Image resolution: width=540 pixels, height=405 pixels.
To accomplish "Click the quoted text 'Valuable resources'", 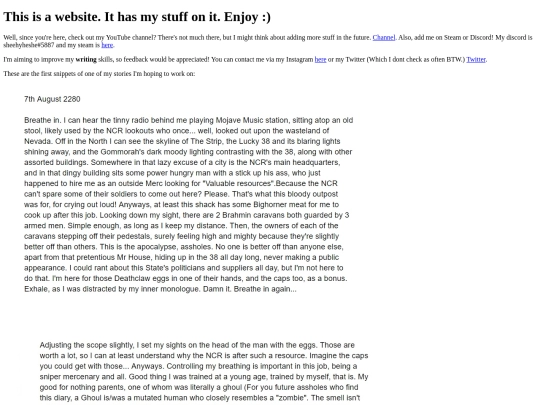I will click(x=240, y=183).
